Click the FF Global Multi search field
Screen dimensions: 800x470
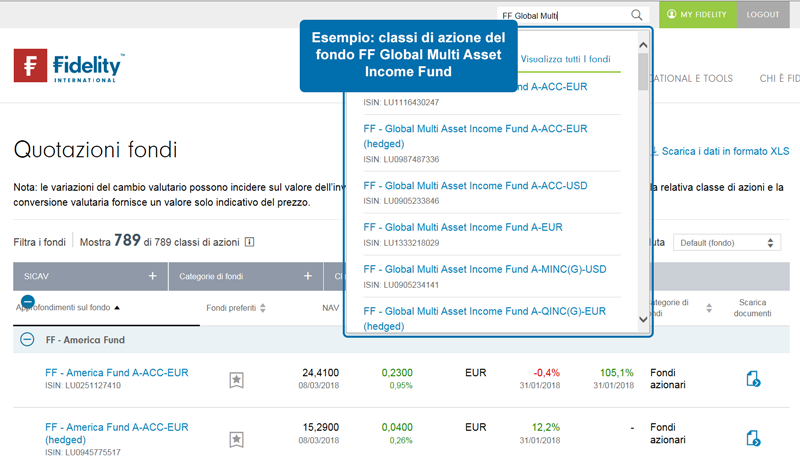tap(560, 16)
